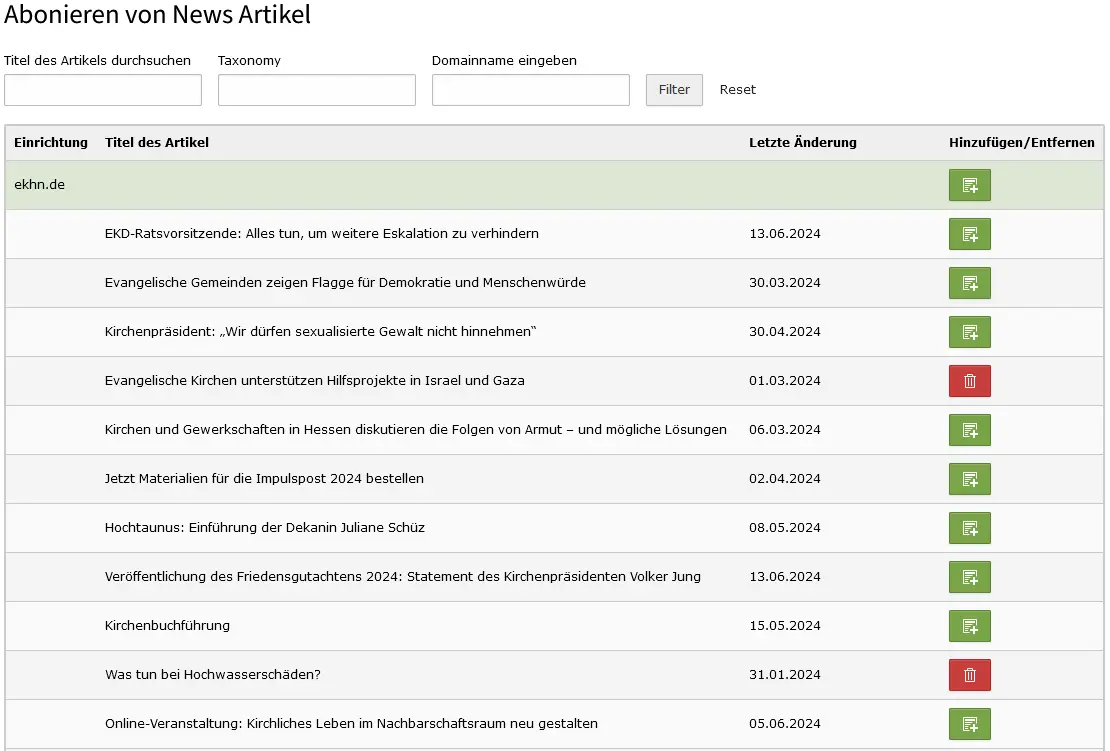The height and width of the screenshot is (751, 1110).
Task: Select the ekhn.de row label
Action: 40,185
